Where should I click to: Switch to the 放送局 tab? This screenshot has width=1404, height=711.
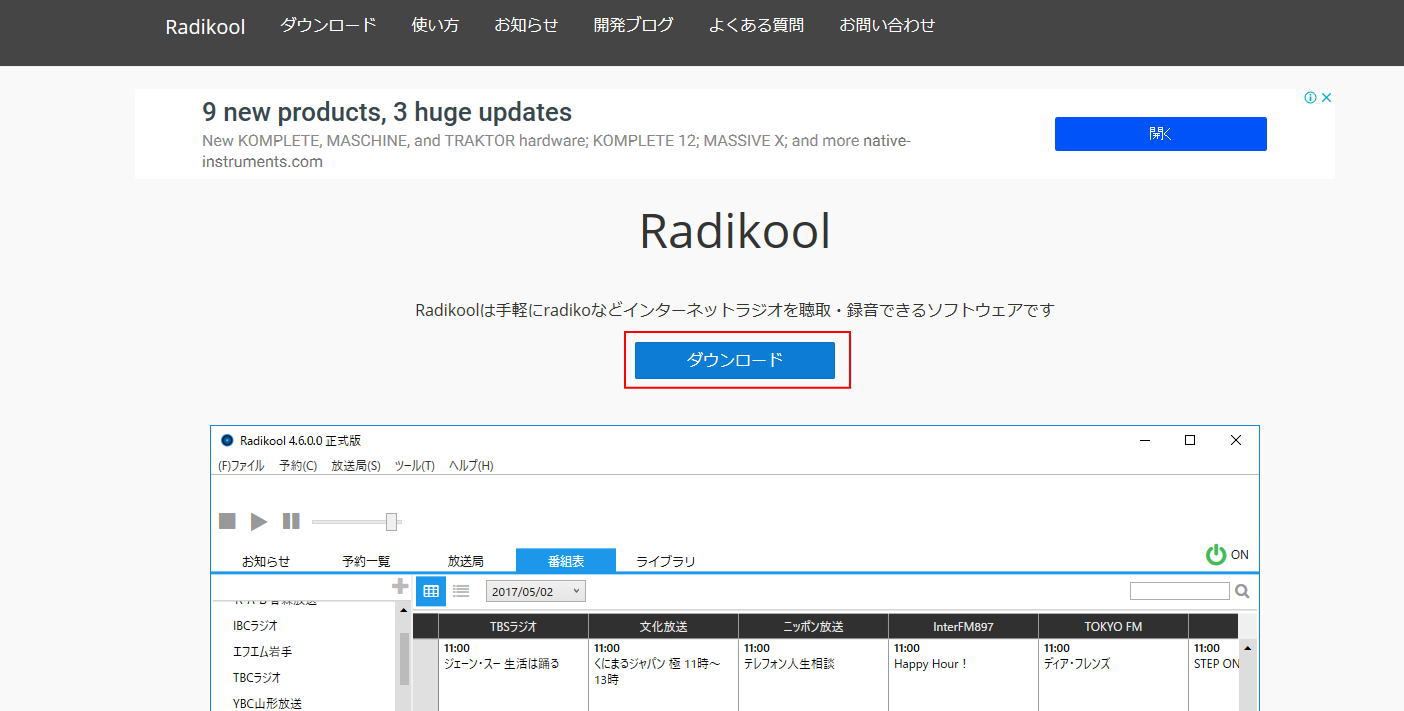pyautogui.click(x=466, y=561)
